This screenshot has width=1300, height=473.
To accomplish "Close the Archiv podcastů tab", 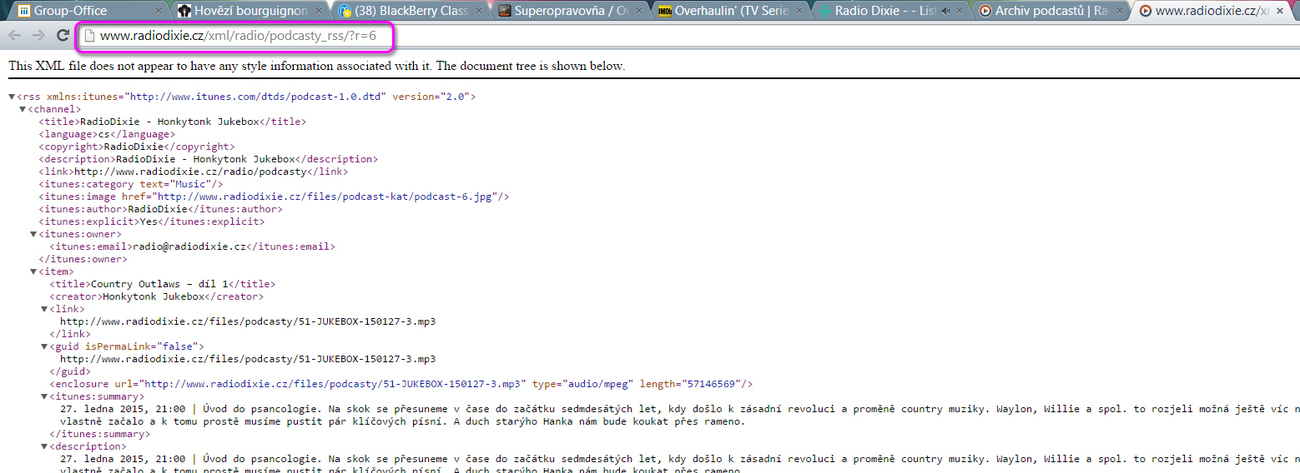I will 1120,11.
